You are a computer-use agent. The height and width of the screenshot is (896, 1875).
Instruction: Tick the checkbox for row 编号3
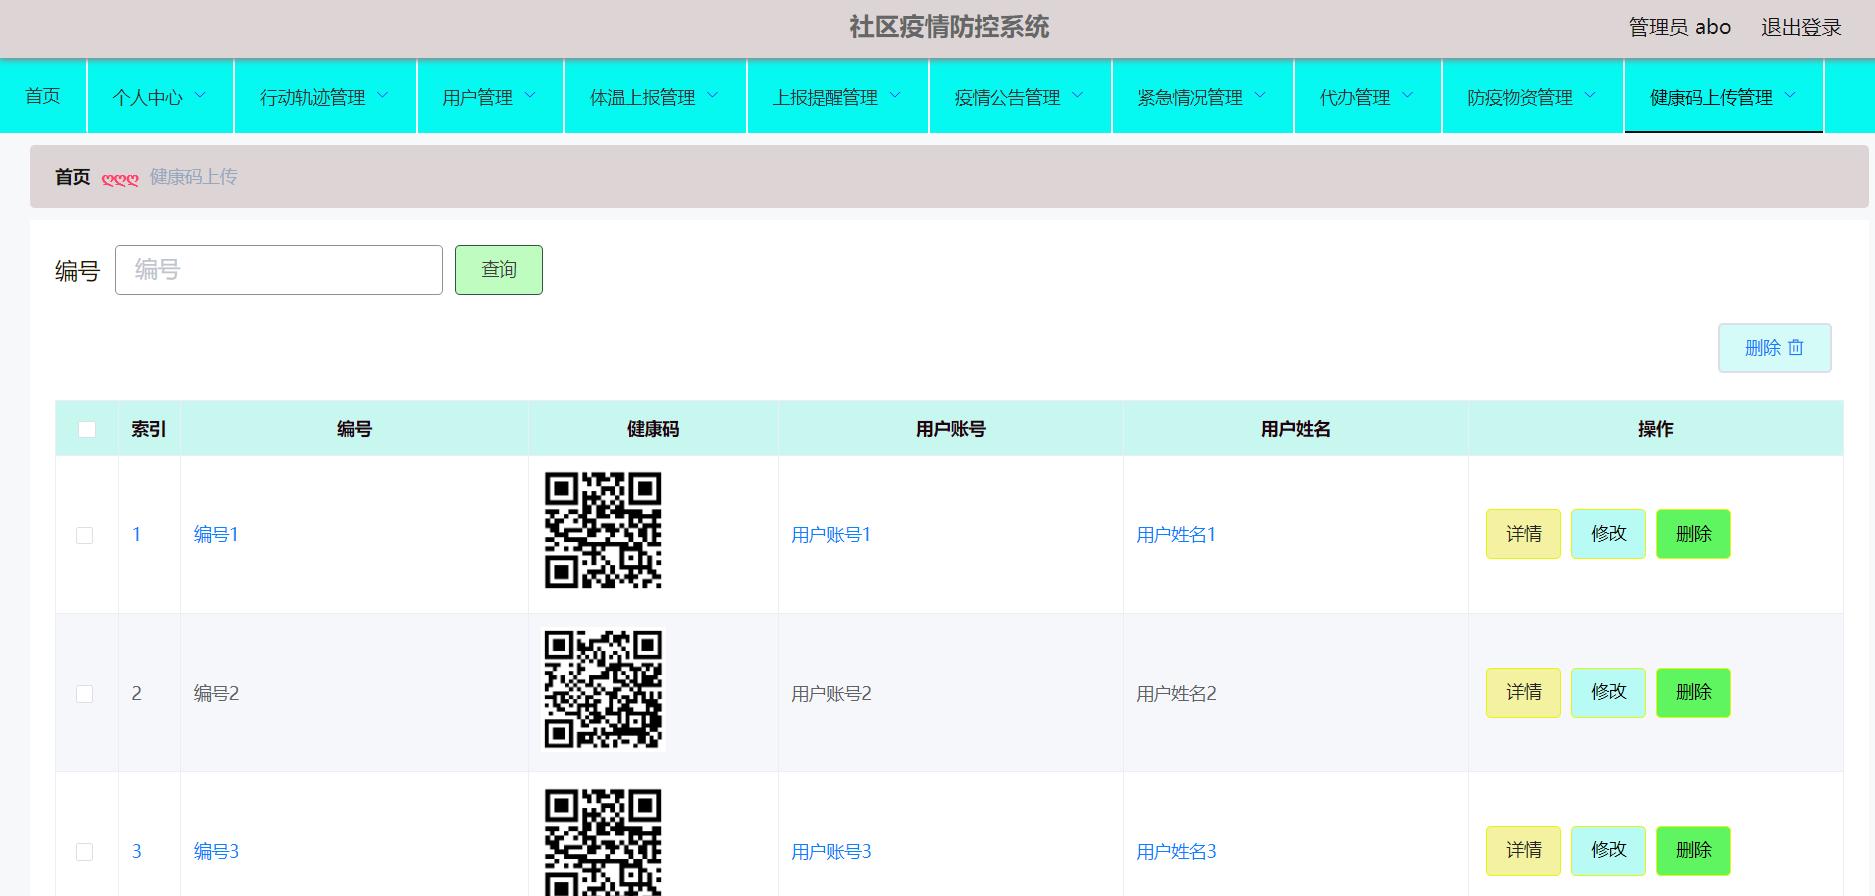(x=85, y=851)
